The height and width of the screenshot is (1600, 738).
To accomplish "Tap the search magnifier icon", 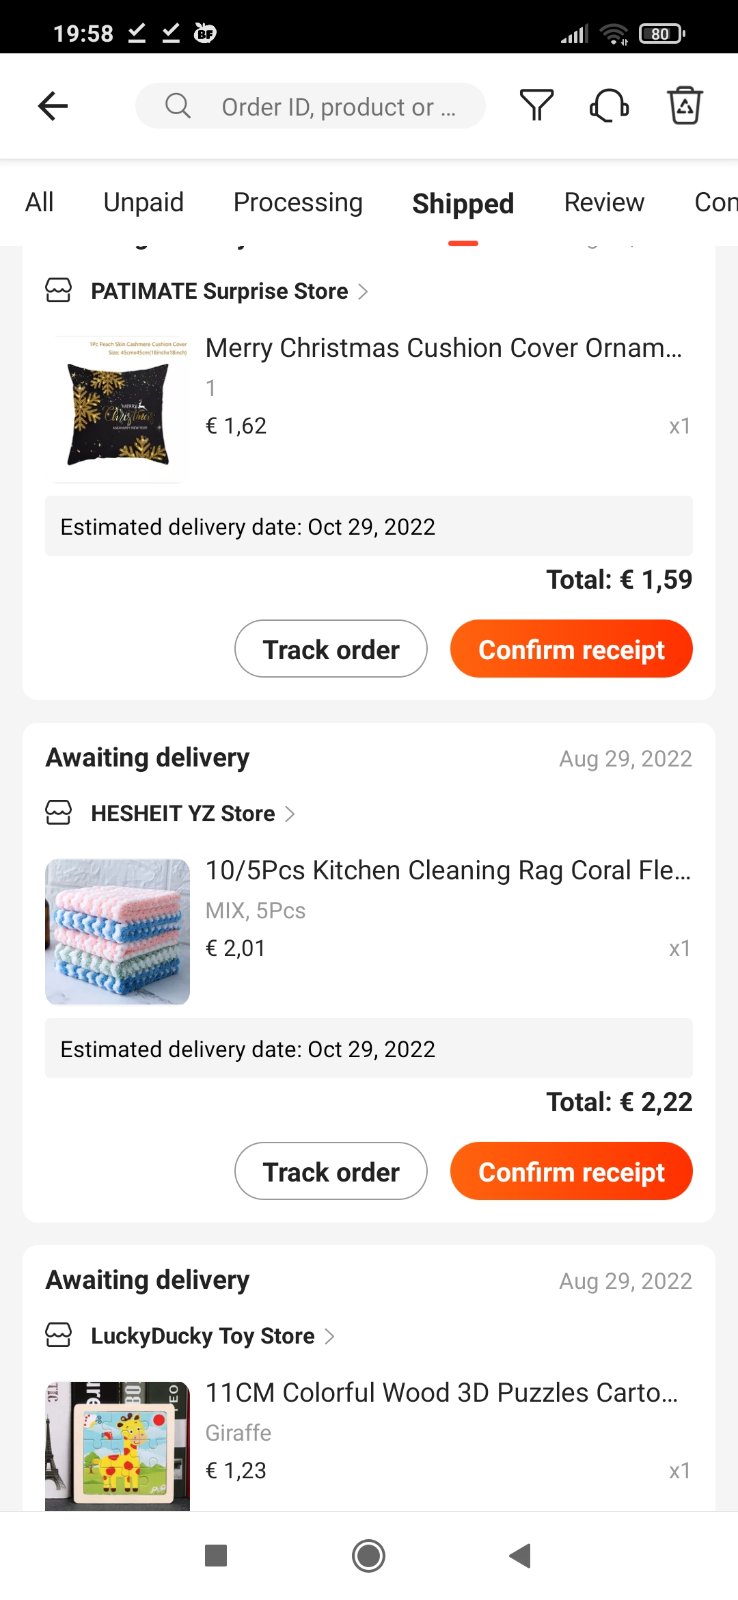I will 178,106.
